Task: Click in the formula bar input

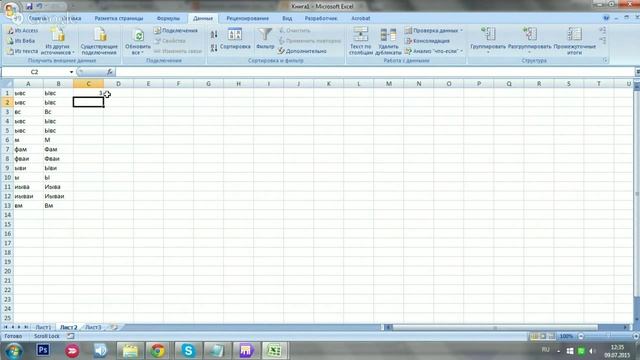Action: point(375,72)
